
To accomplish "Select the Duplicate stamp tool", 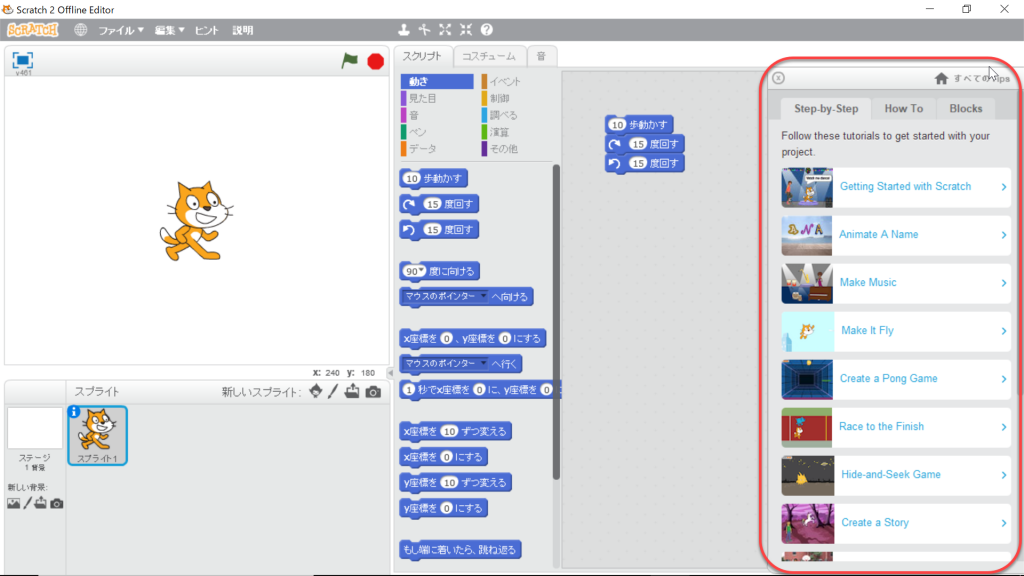I will pyautogui.click(x=404, y=29).
